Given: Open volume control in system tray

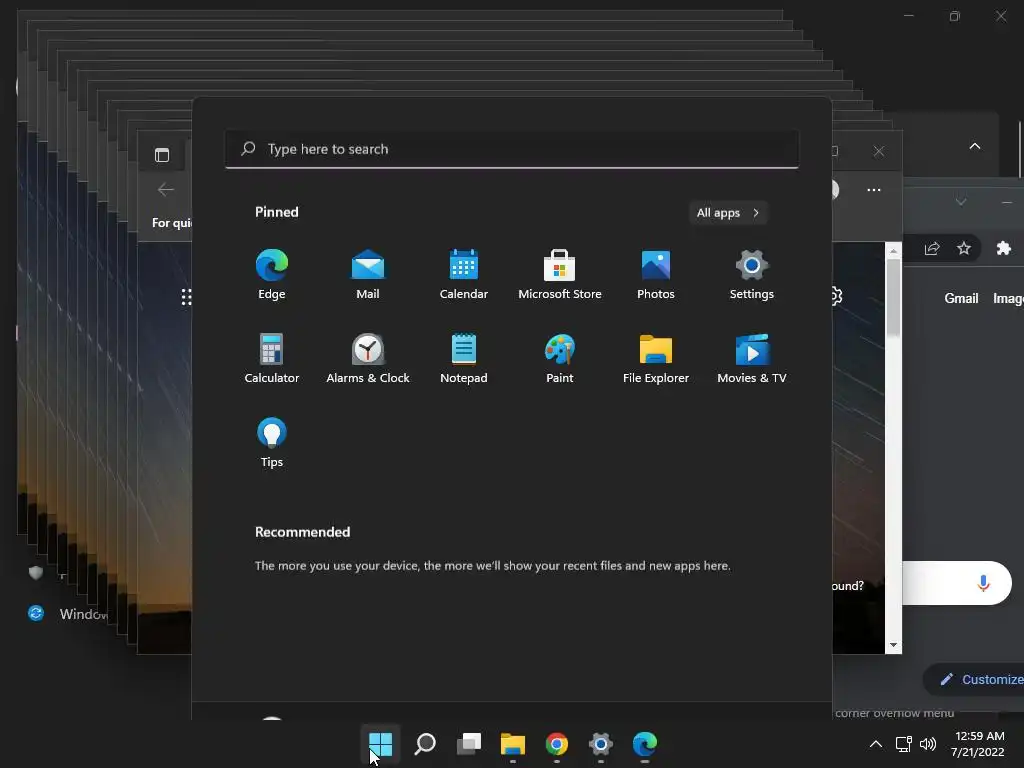Looking at the screenshot, I should click(x=927, y=744).
